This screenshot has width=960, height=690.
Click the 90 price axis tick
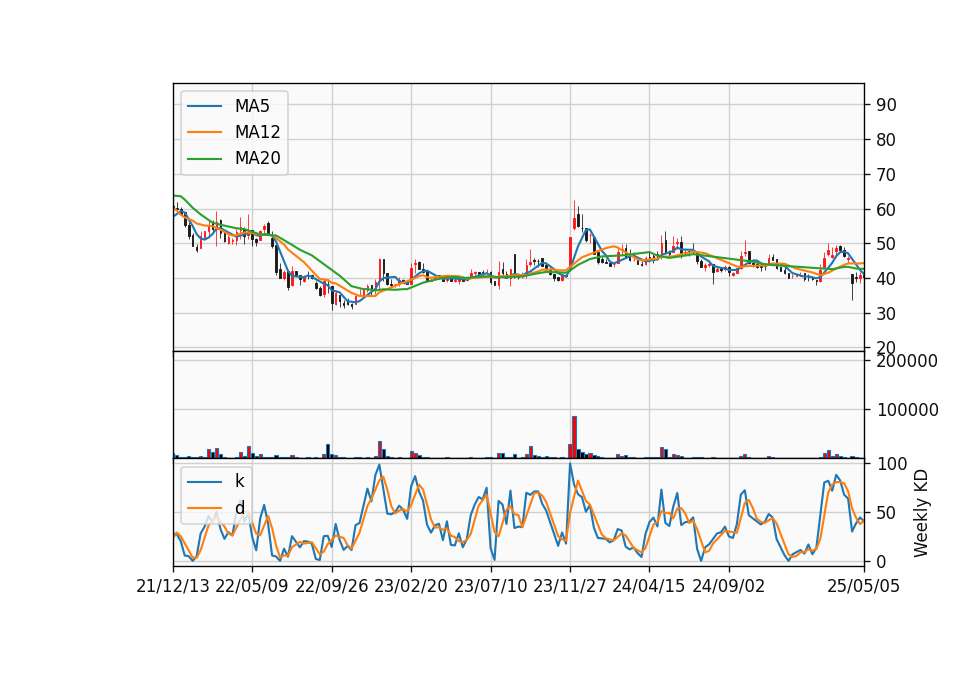click(886, 105)
